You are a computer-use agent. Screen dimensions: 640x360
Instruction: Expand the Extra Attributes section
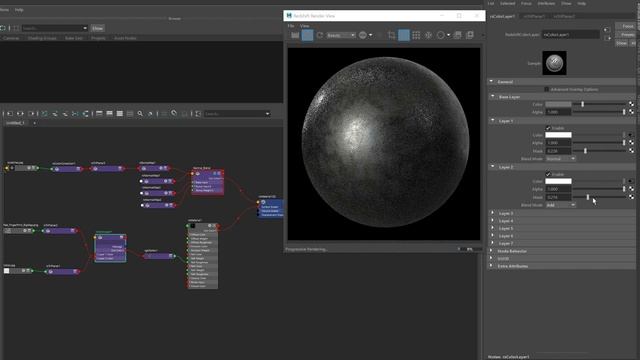492,266
